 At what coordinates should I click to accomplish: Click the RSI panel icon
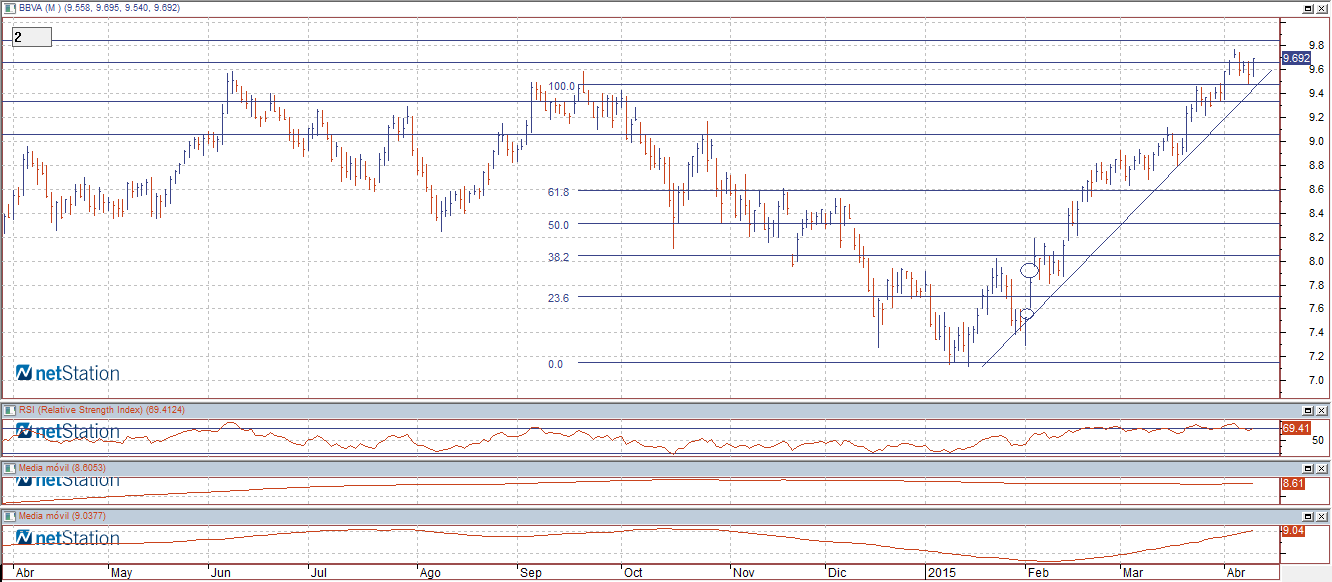coord(10,410)
